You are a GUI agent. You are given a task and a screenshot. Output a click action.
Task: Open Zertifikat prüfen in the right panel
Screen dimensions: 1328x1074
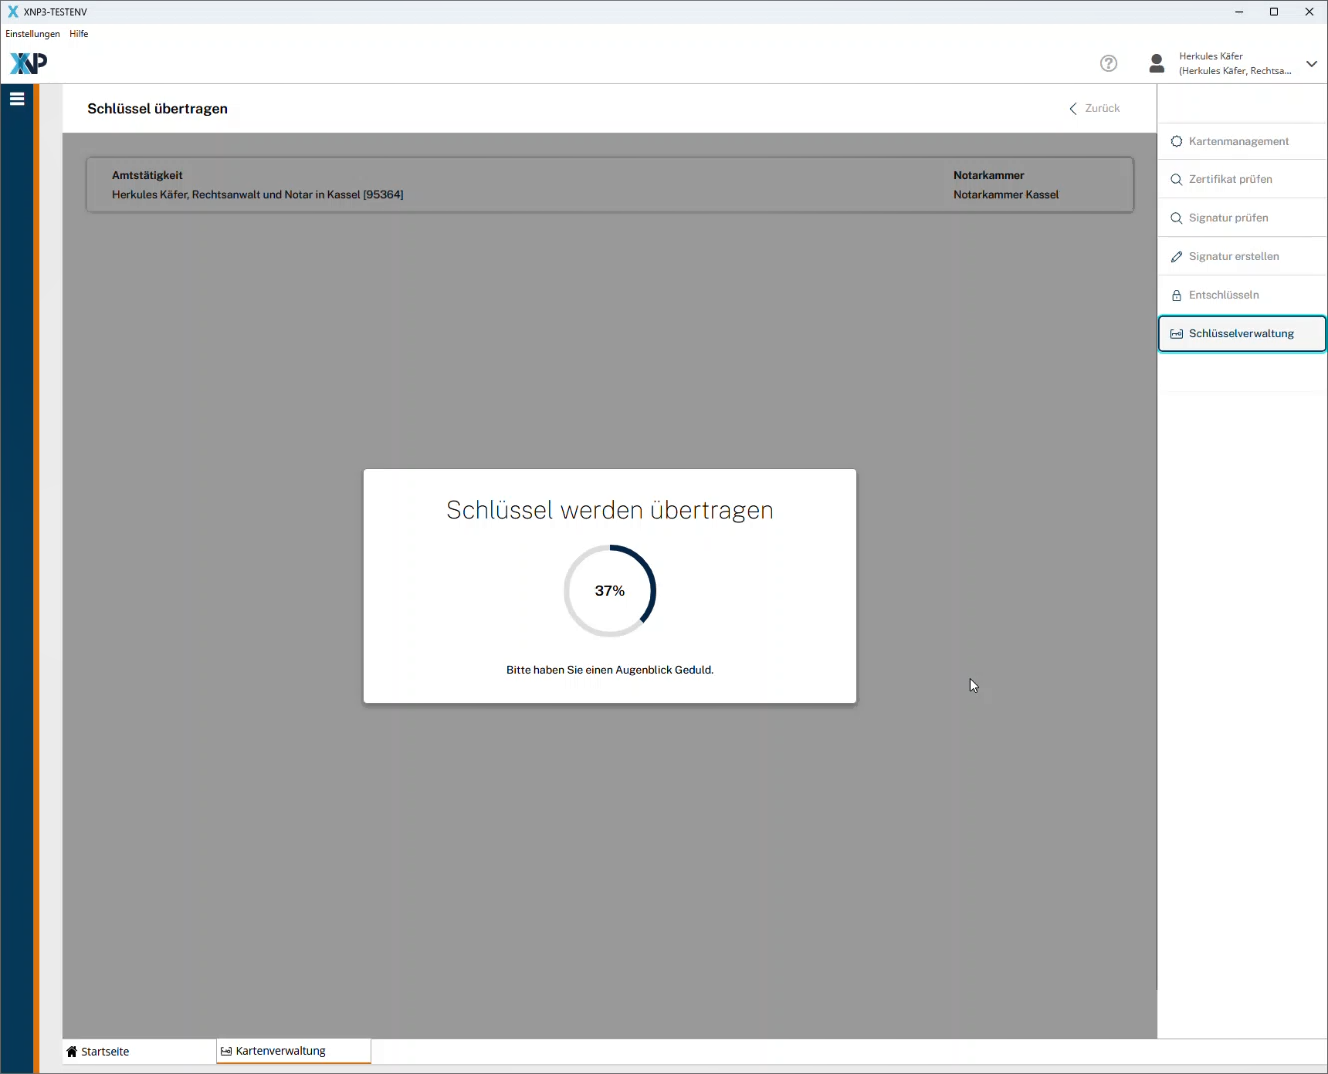[1242, 179]
